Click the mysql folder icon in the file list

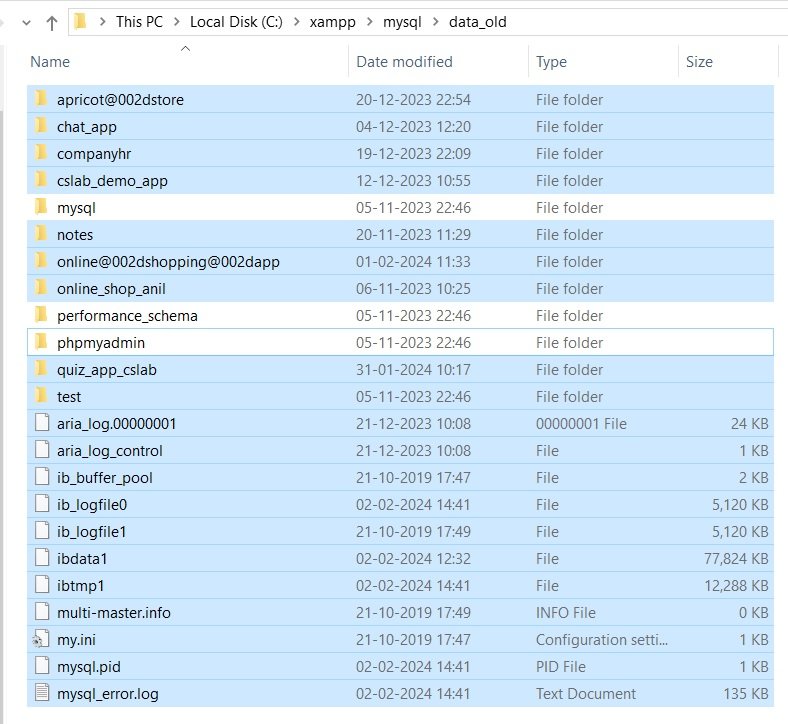41,206
